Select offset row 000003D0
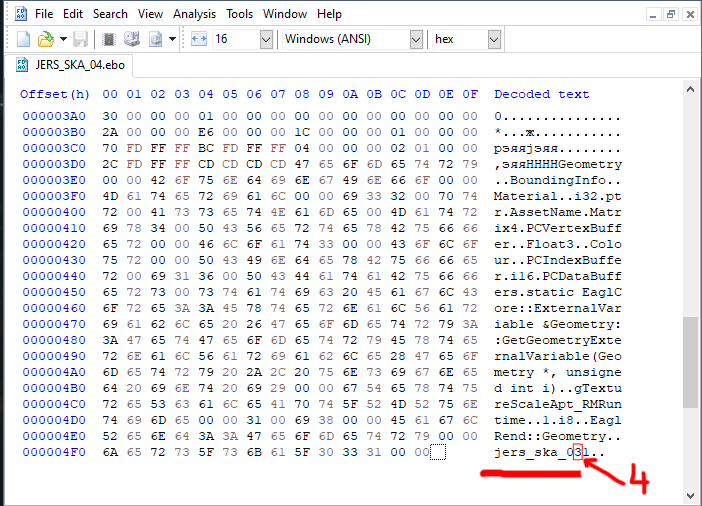 (x=54, y=164)
